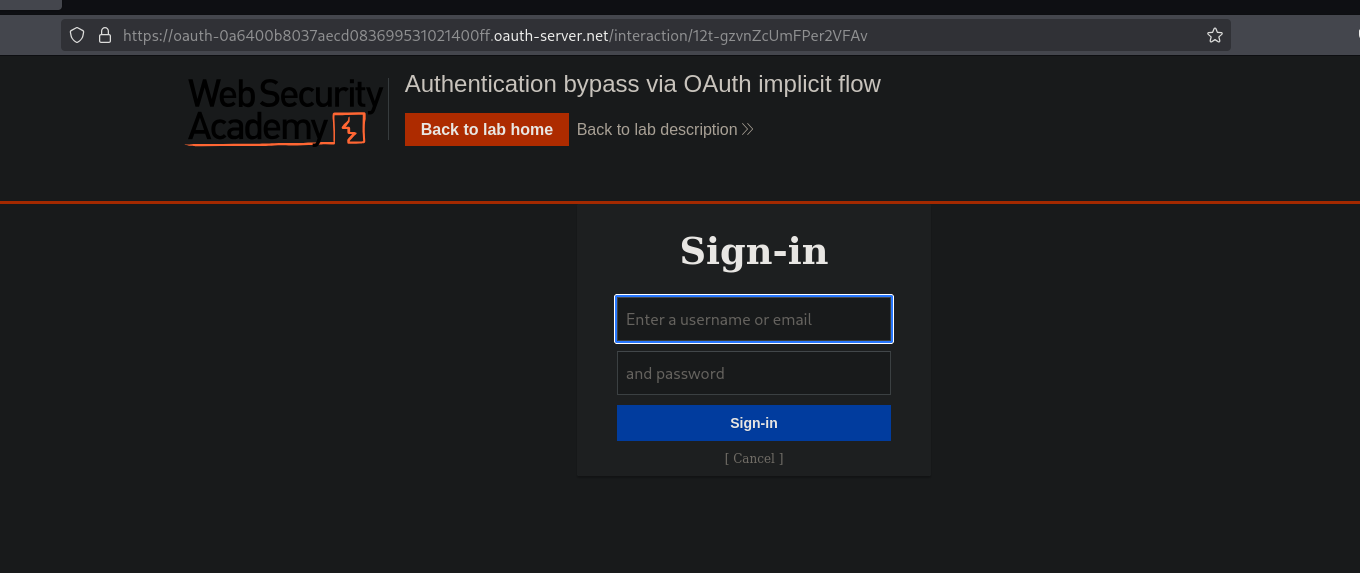Image resolution: width=1360 pixels, height=573 pixels.
Task: Click the word Academy in the logo
Action: tap(256, 128)
